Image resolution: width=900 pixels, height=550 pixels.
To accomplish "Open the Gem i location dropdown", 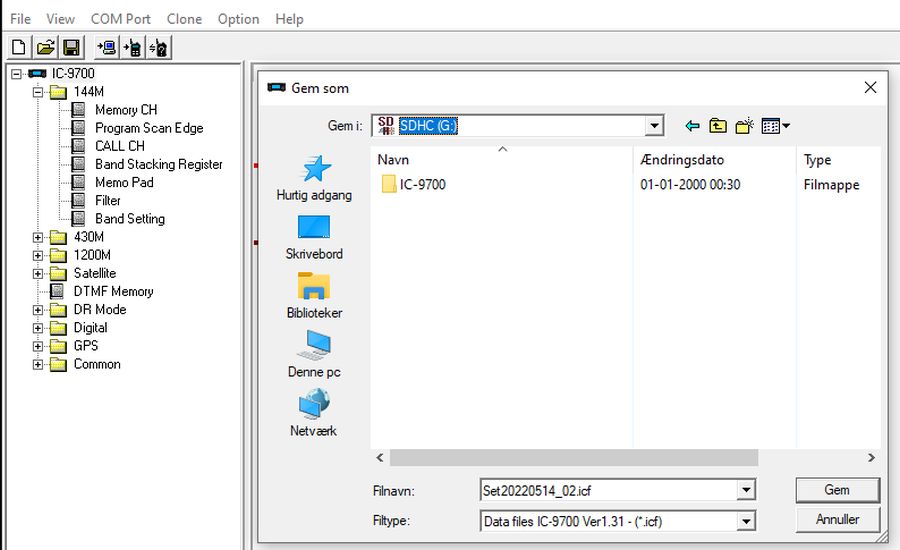I will pyautogui.click(x=653, y=126).
